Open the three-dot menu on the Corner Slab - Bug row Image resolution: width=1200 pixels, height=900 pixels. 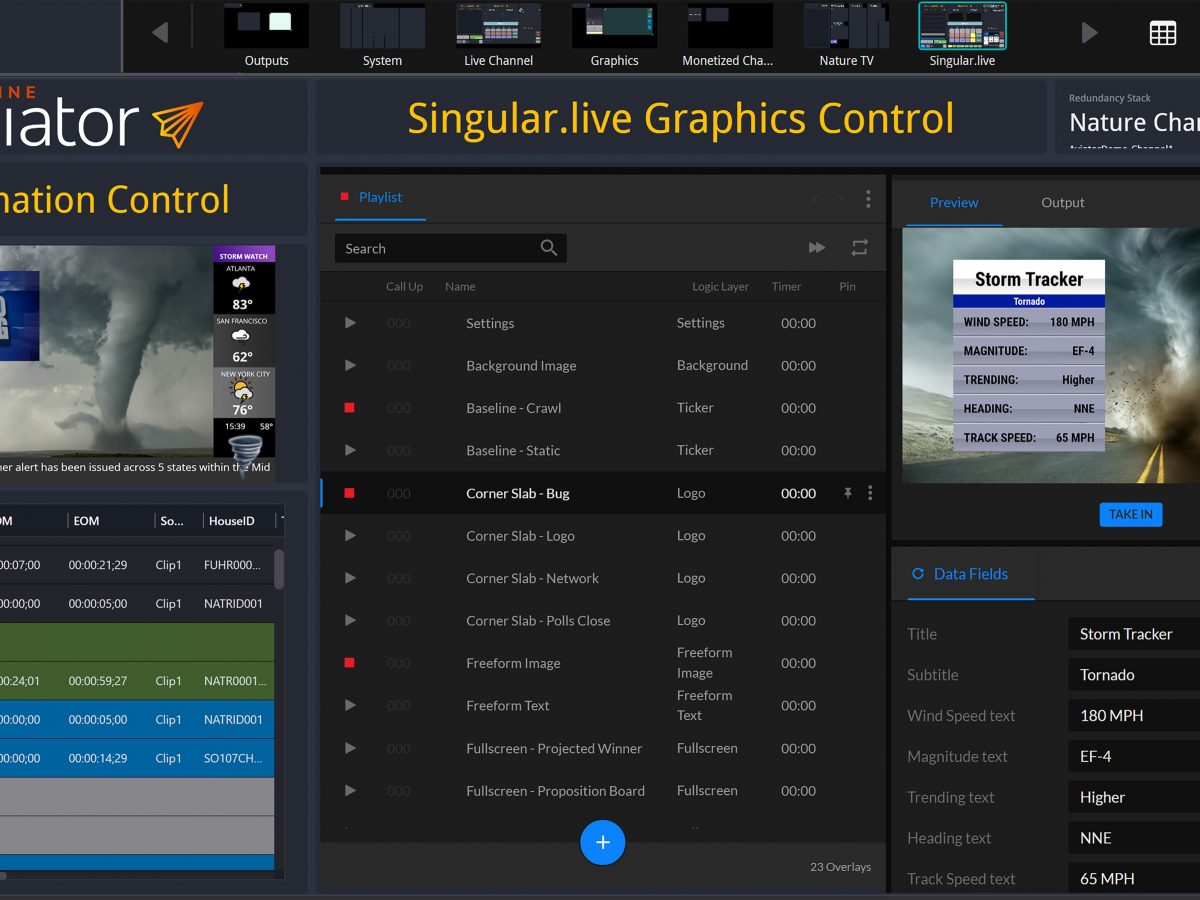(x=868, y=493)
